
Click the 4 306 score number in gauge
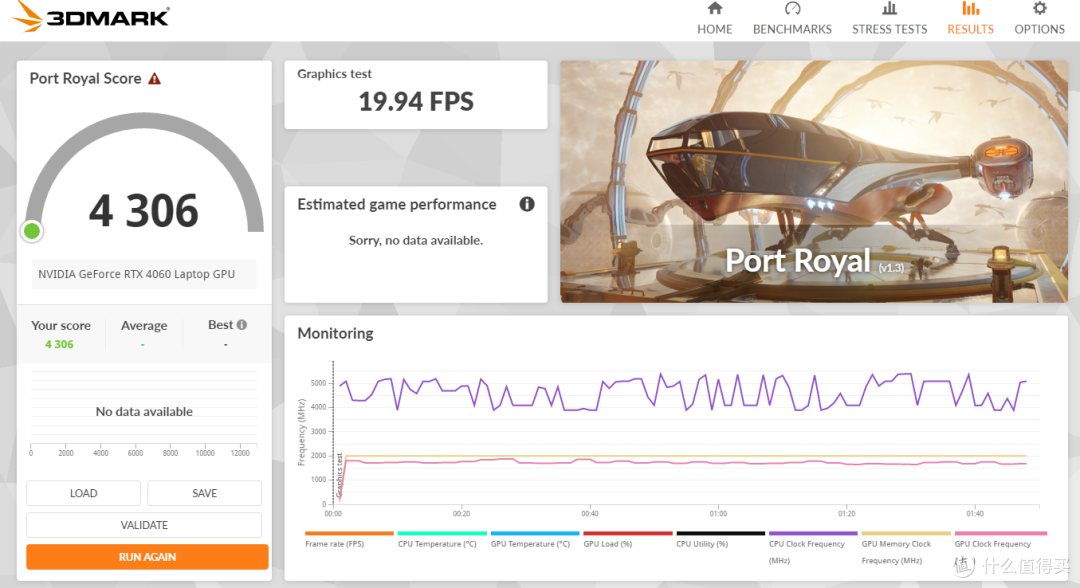pos(144,210)
